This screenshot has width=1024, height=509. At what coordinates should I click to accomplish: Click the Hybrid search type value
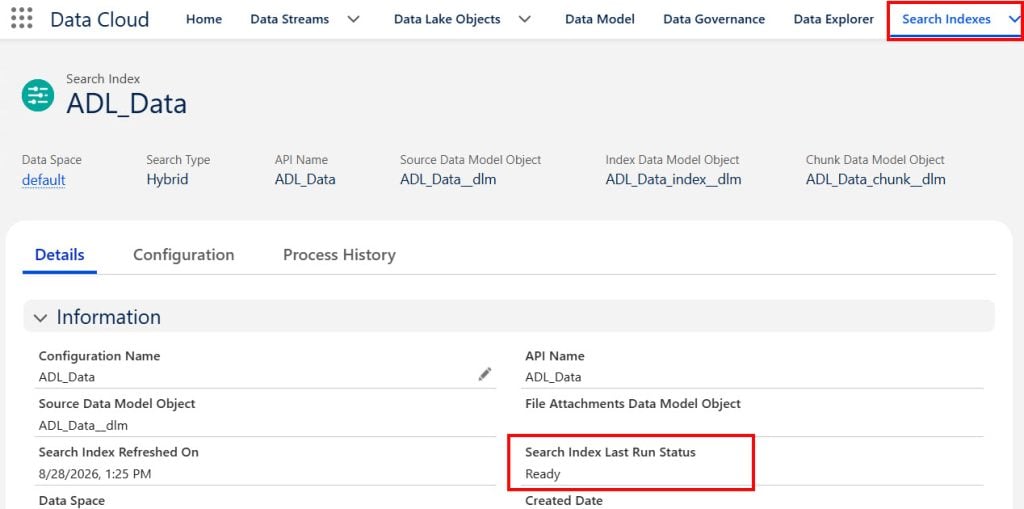click(167, 179)
